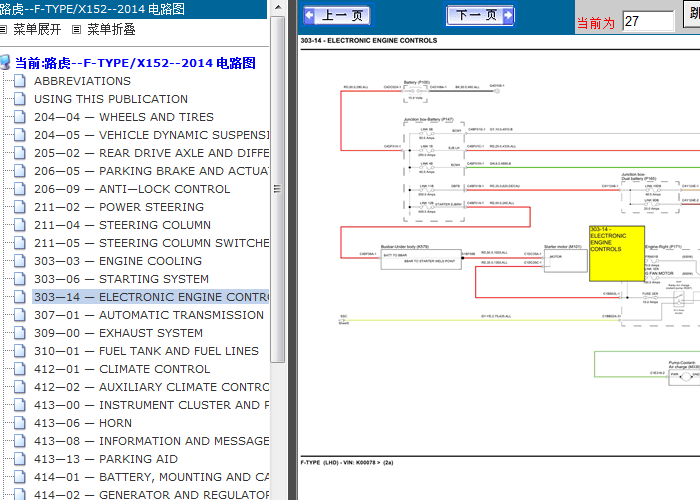Viewport: 700px width, 500px height.
Task: Click page icon beside 303-14 ELECTRONIC ENGINE CONTROLS
Action: pyautogui.click(x=20, y=297)
